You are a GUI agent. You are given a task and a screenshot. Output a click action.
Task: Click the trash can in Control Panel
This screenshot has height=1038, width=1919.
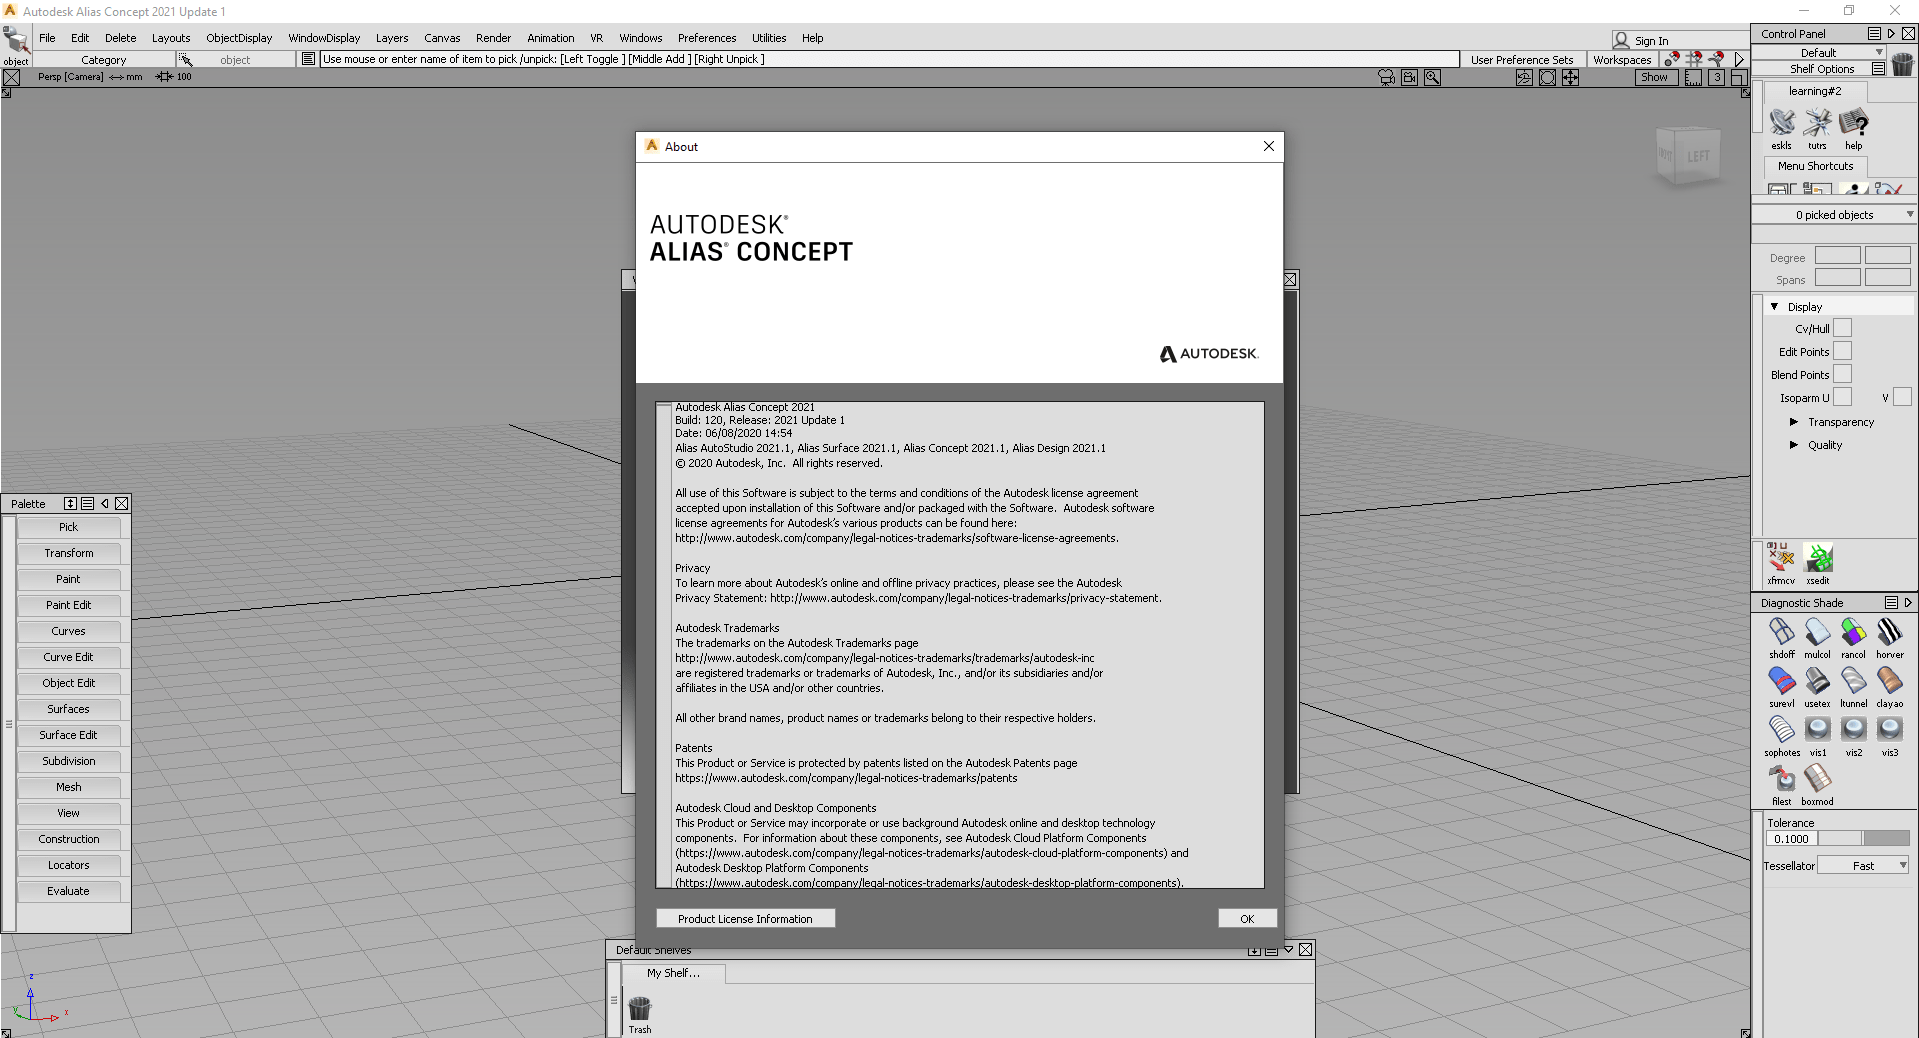[x=1902, y=64]
